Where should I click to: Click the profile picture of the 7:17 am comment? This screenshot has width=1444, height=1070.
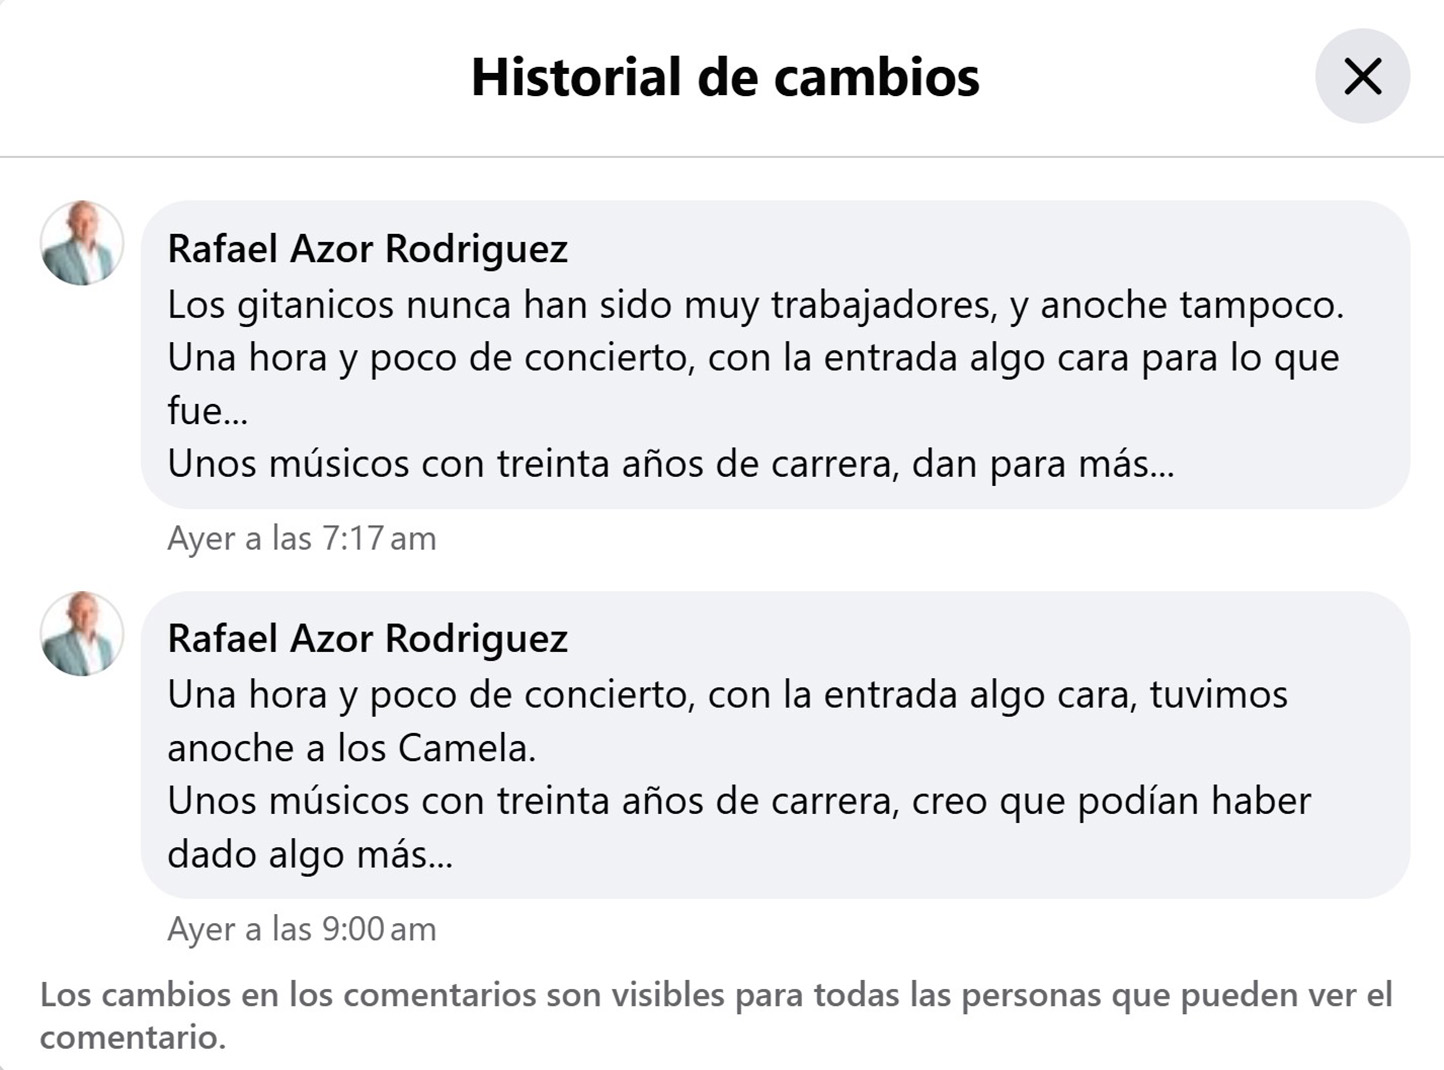click(82, 243)
